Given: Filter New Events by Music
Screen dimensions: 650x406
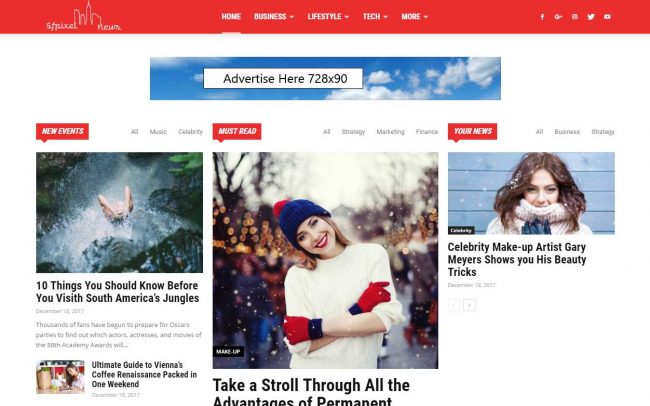Looking at the screenshot, I should tap(158, 132).
